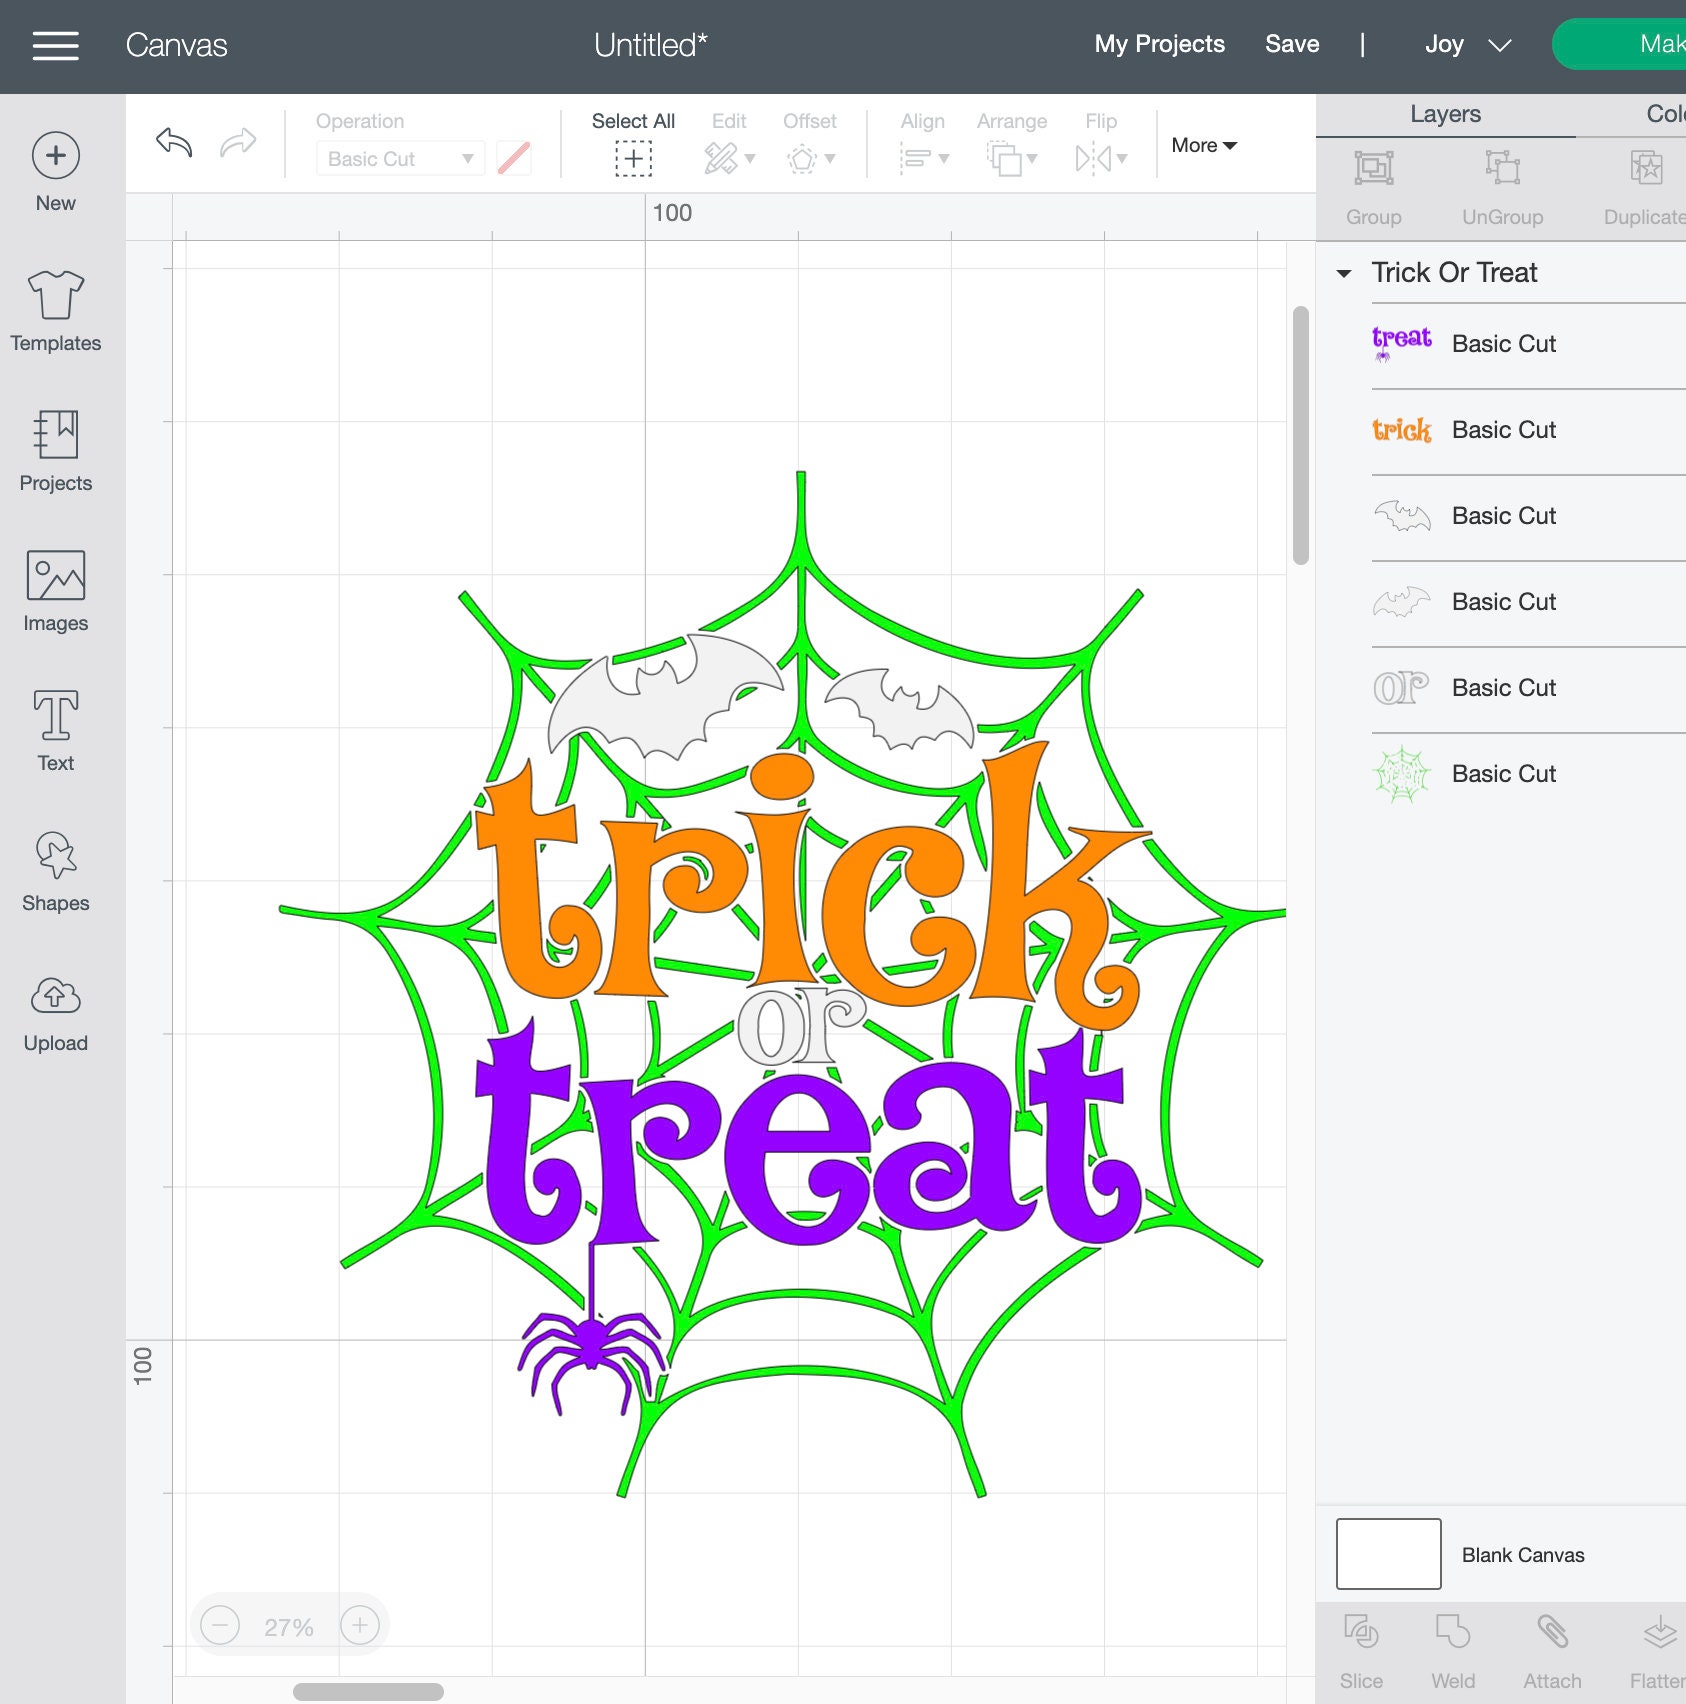Expand the More toolbar menu
The width and height of the screenshot is (1686, 1704).
click(x=1204, y=145)
